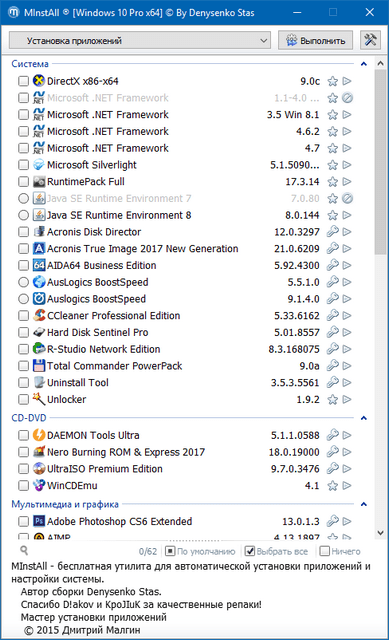
Task: Click the play arrow for CCleaner Professional Edition
Action: point(347,316)
